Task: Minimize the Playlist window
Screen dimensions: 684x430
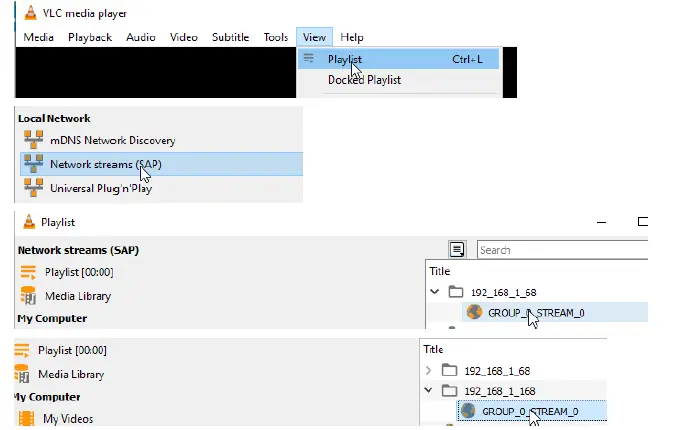Action: [x=602, y=222]
